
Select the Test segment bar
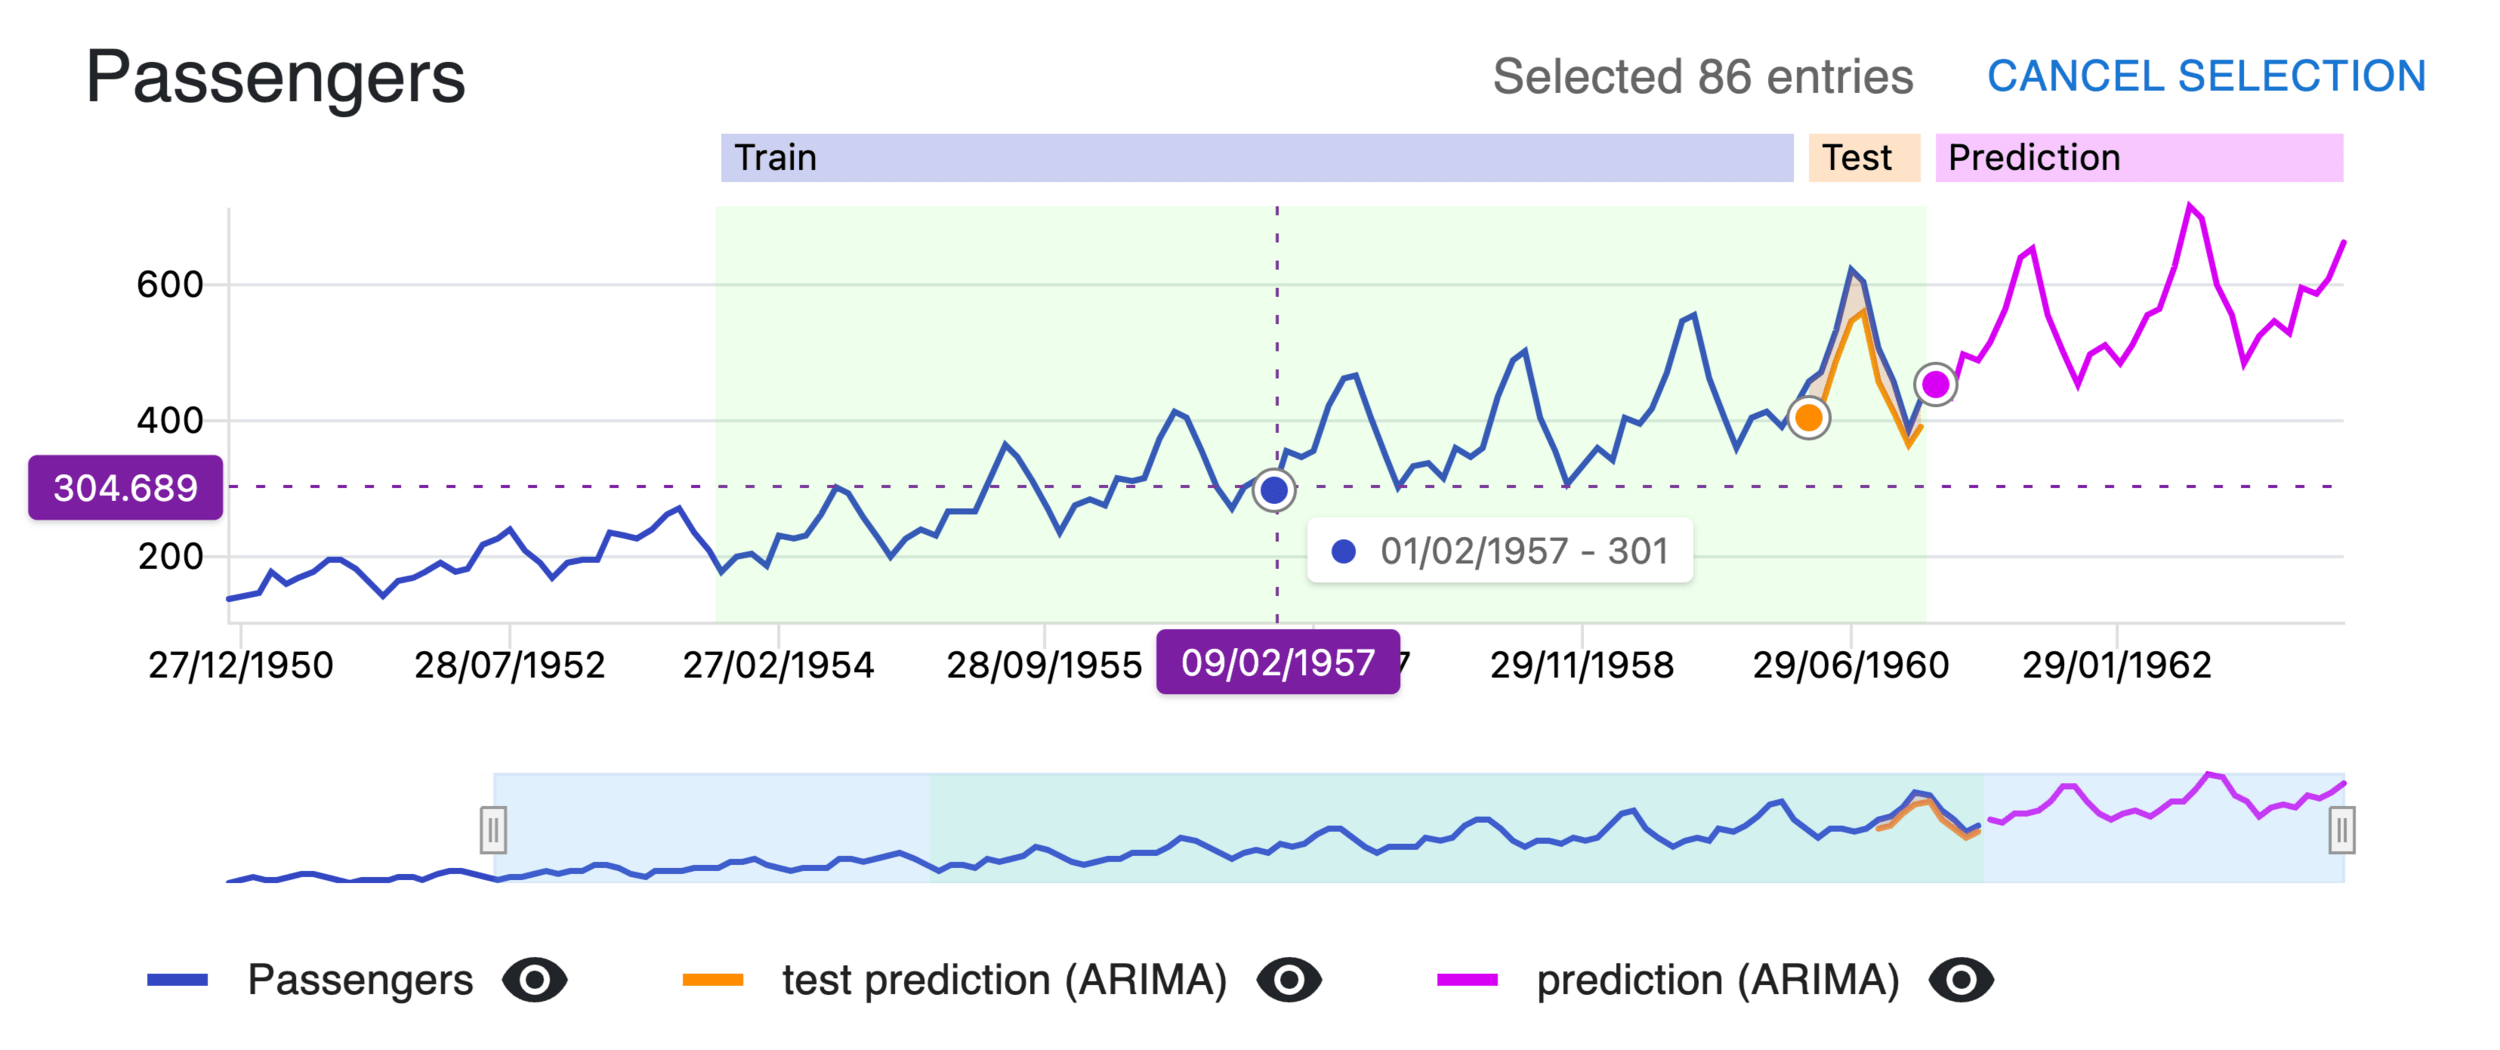pos(1863,158)
